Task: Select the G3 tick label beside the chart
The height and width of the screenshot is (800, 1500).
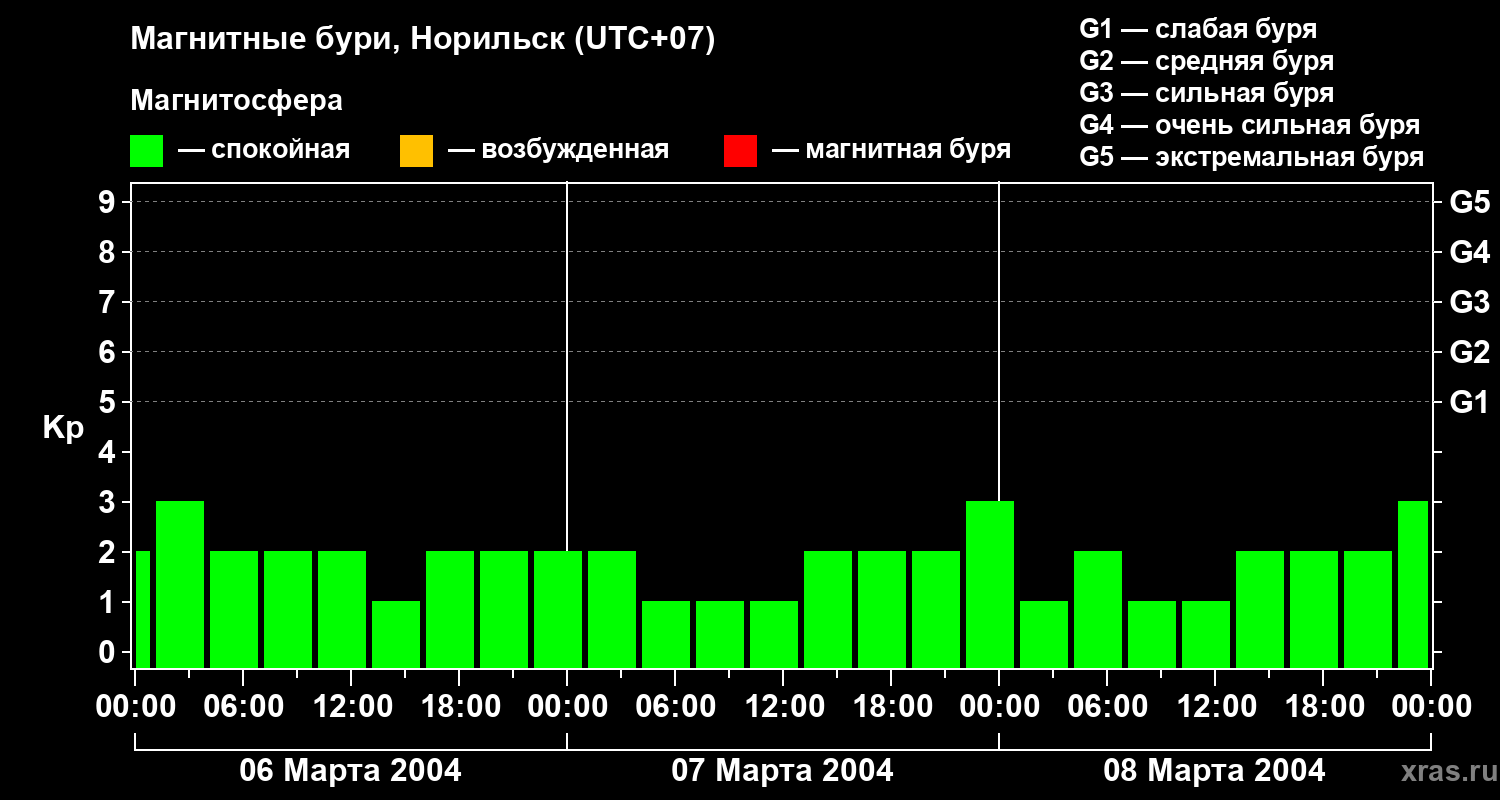Action: [x=1469, y=302]
